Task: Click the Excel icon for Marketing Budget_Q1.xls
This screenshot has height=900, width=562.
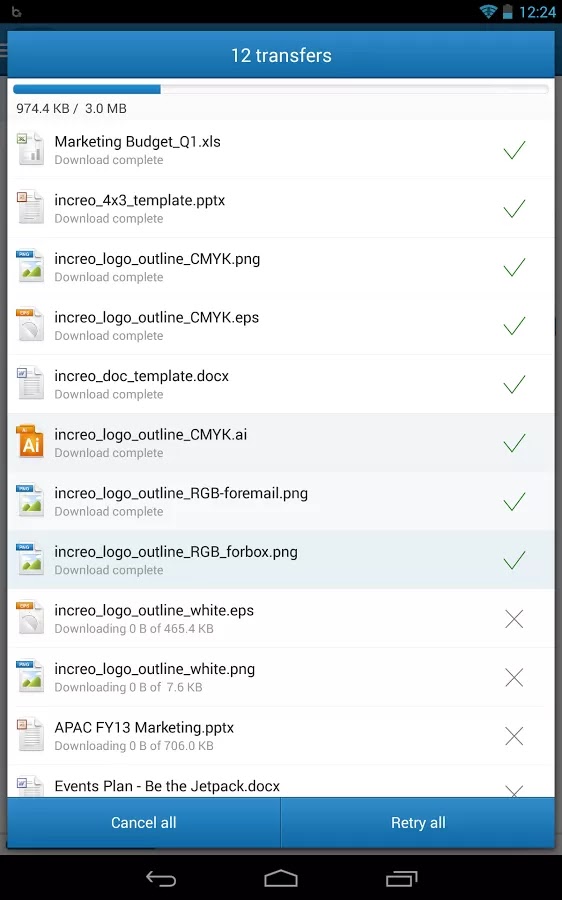Action: pyautogui.click(x=30, y=149)
